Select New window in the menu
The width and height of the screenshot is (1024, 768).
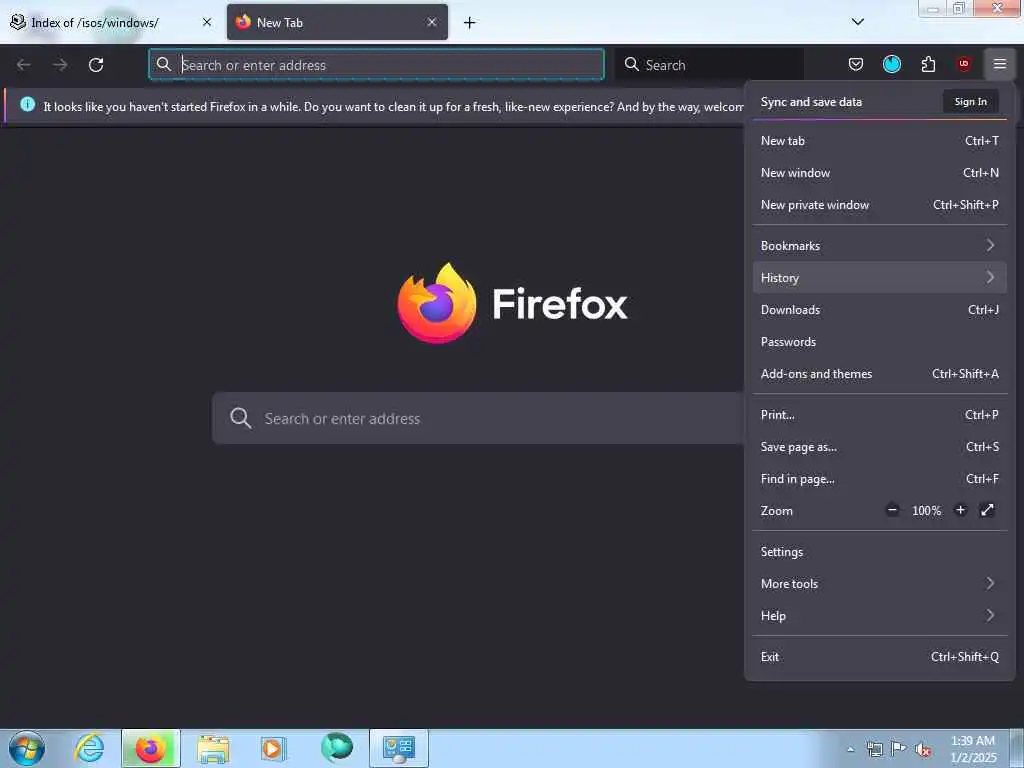[879, 172]
